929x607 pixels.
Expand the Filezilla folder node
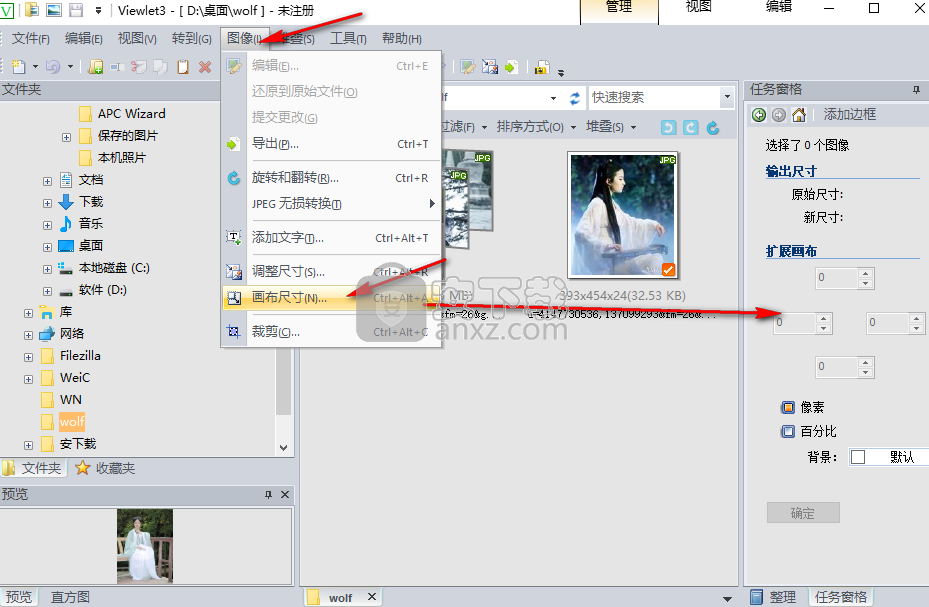coord(28,357)
